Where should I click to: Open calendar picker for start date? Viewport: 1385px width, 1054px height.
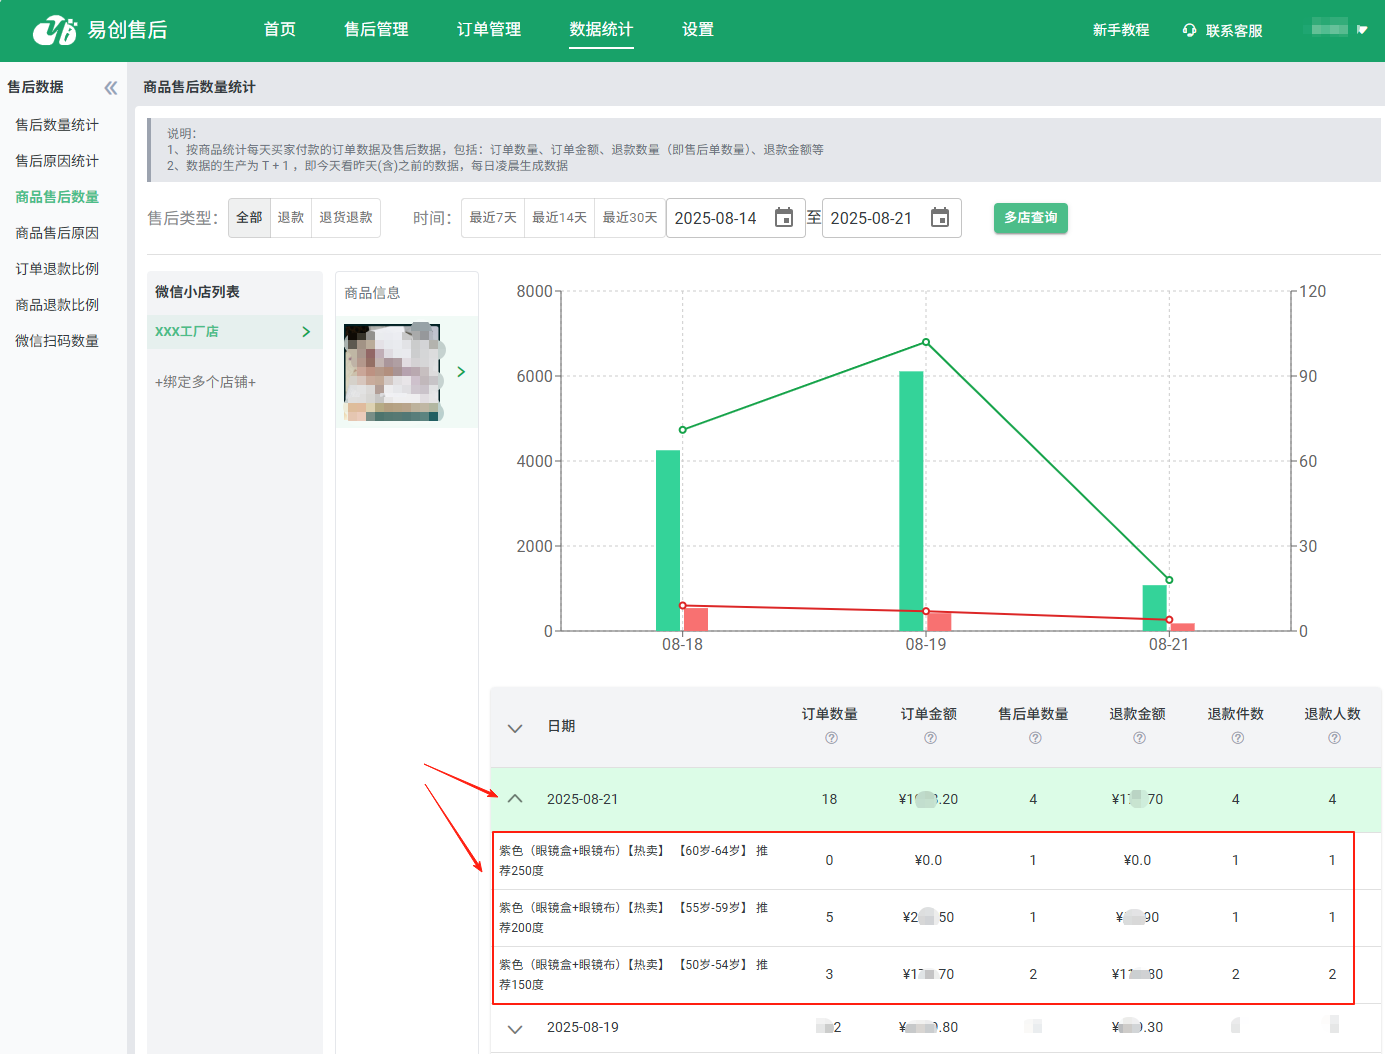click(x=784, y=218)
